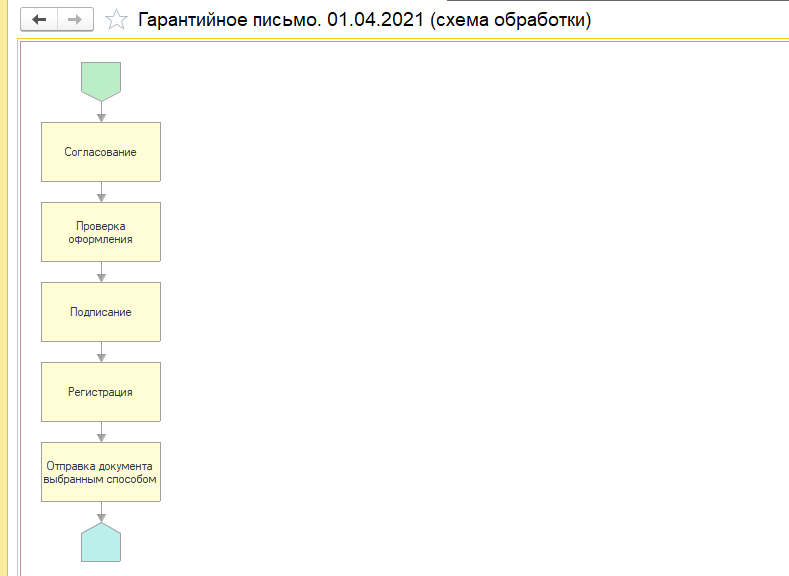Select the Регистрация step block
This screenshot has height=576, width=789.
pos(100,392)
